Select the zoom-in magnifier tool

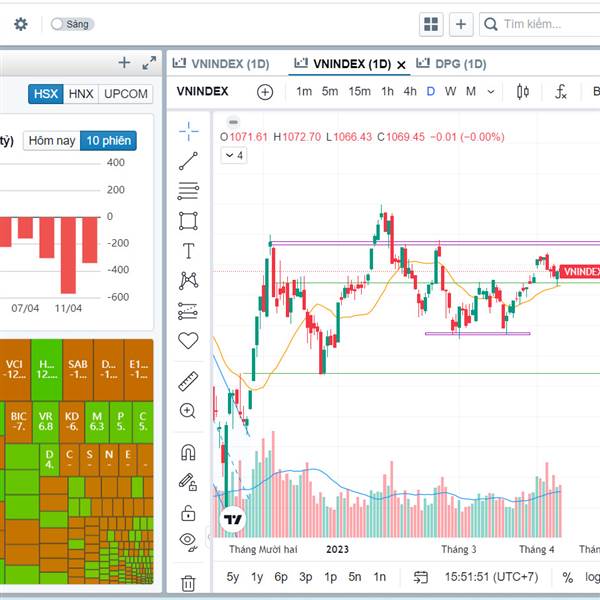[x=188, y=411]
